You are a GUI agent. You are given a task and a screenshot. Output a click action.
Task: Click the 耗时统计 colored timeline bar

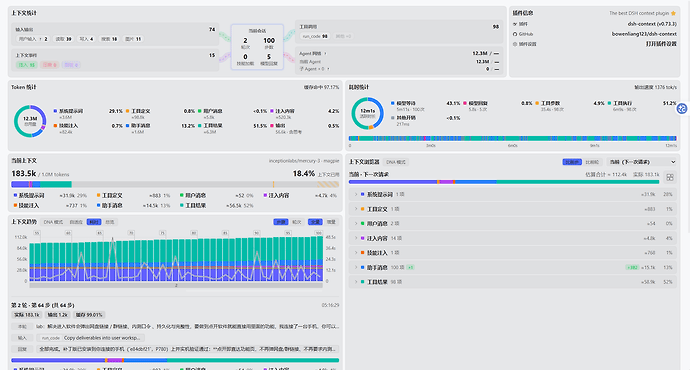pyautogui.click(x=513, y=138)
